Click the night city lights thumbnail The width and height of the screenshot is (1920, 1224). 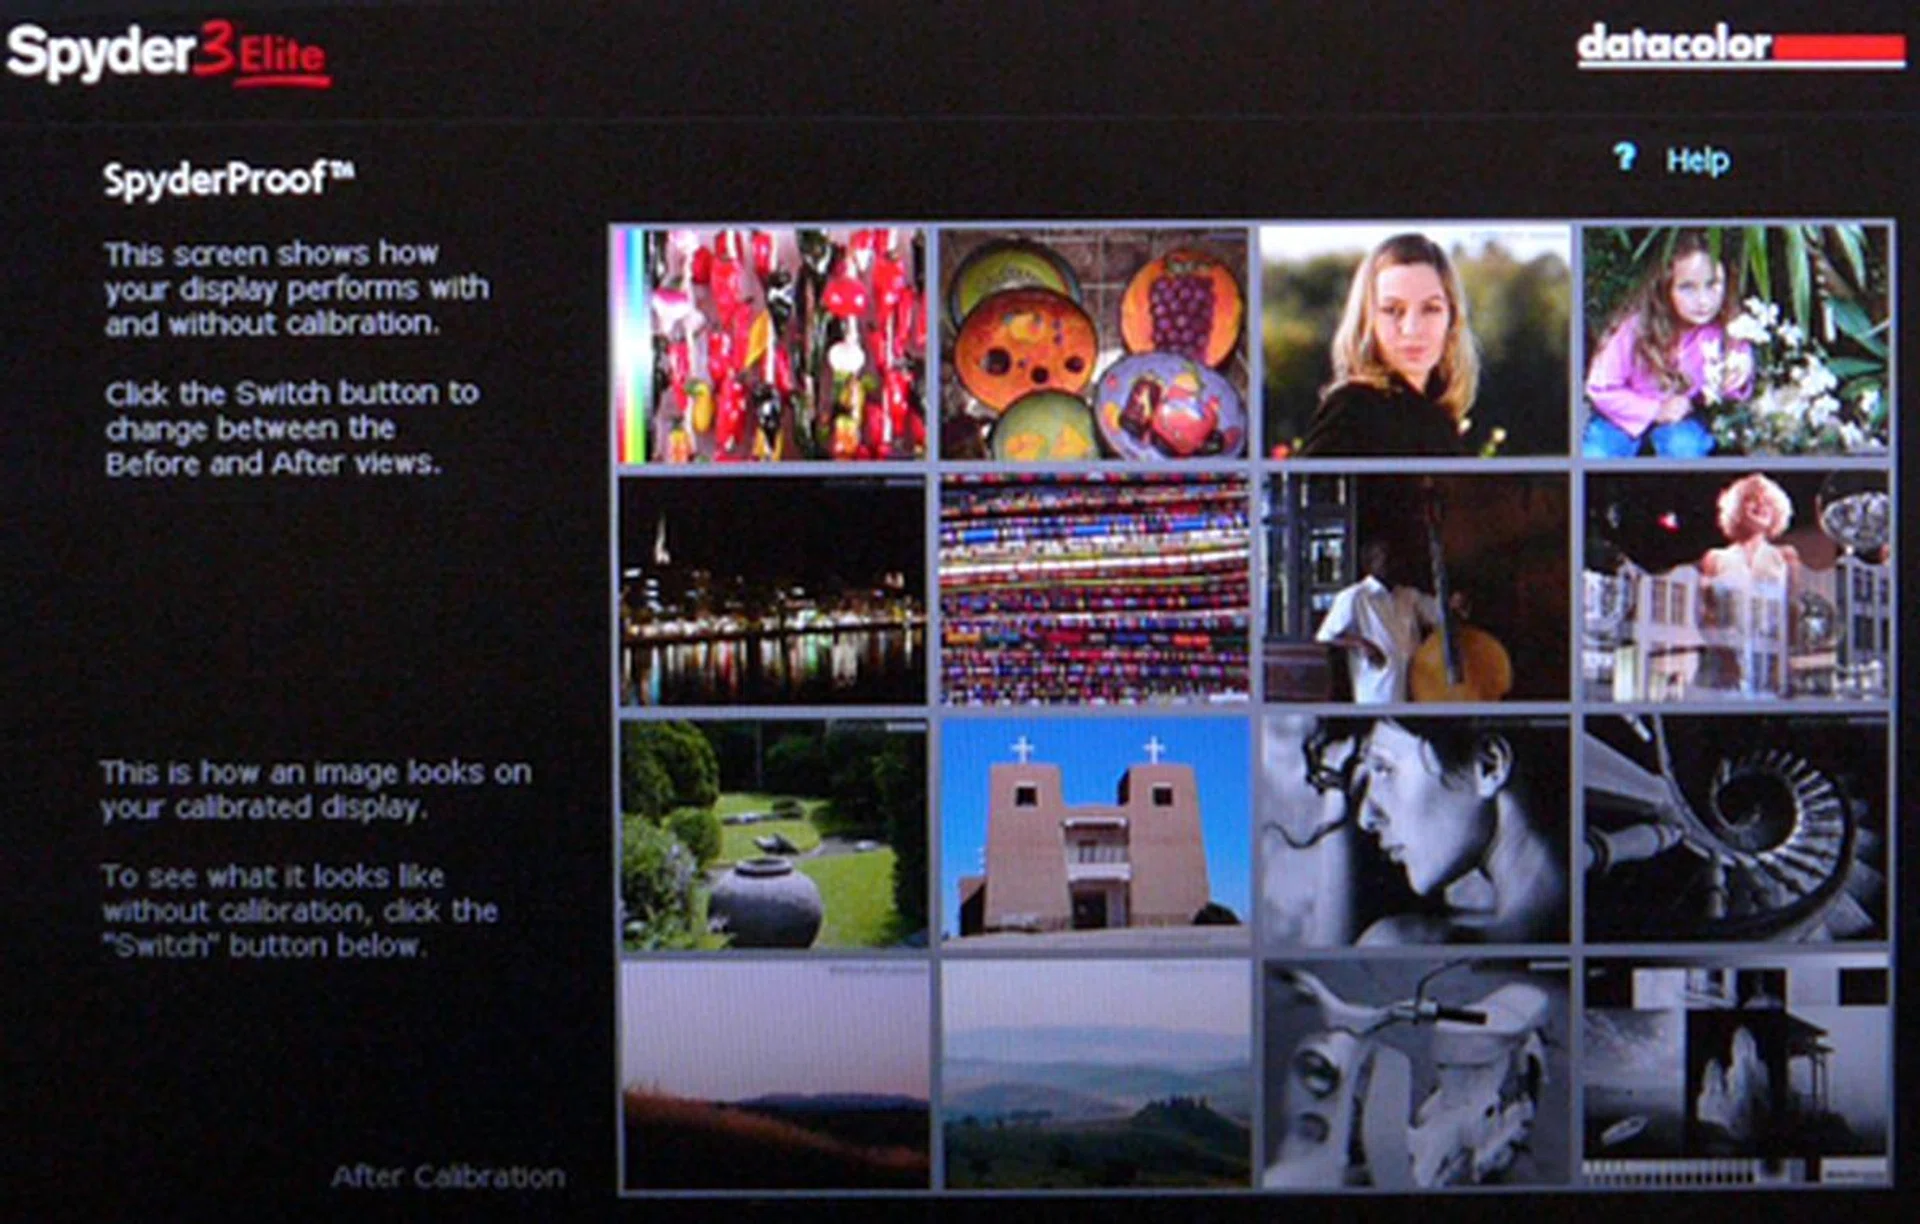[773, 590]
